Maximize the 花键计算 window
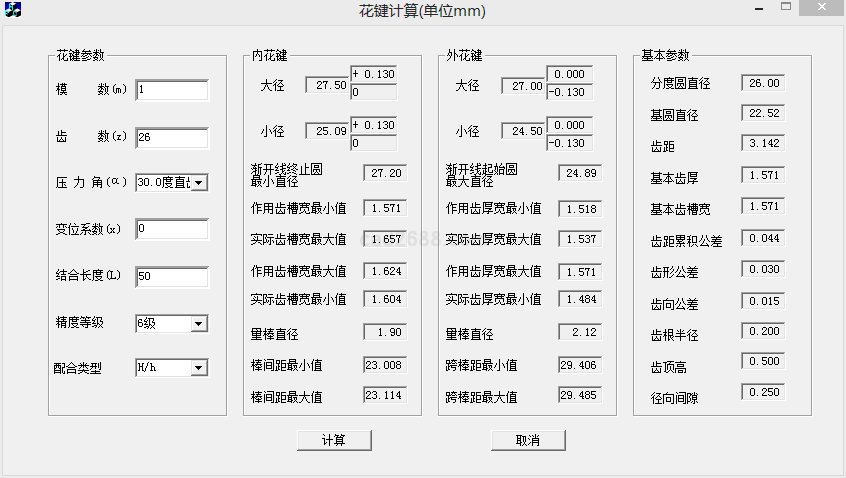 (787, 9)
